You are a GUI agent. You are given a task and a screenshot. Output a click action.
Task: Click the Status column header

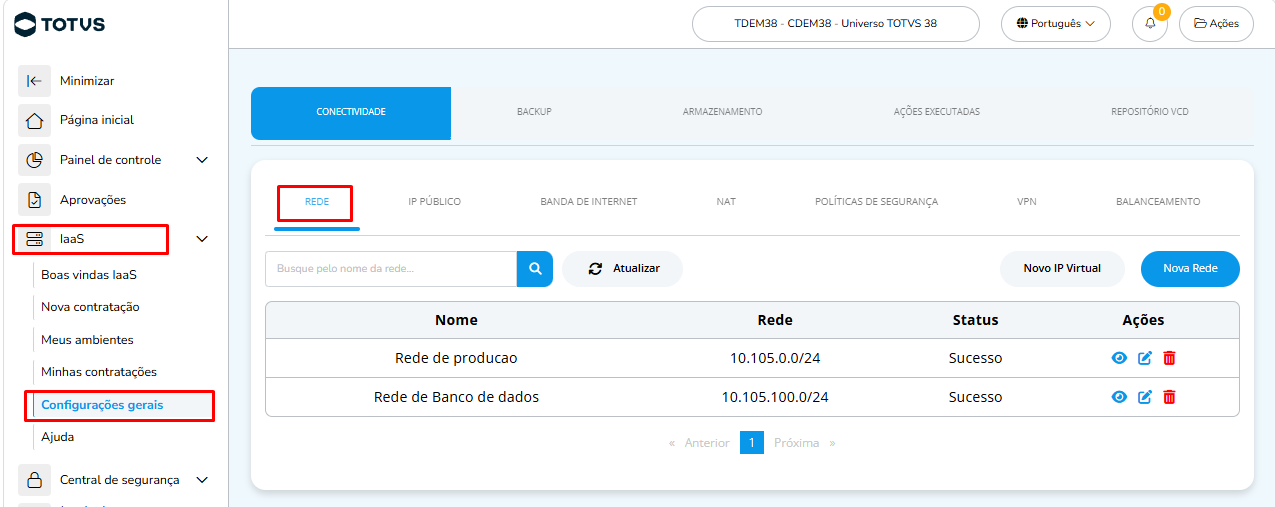pyautogui.click(x=975, y=320)
